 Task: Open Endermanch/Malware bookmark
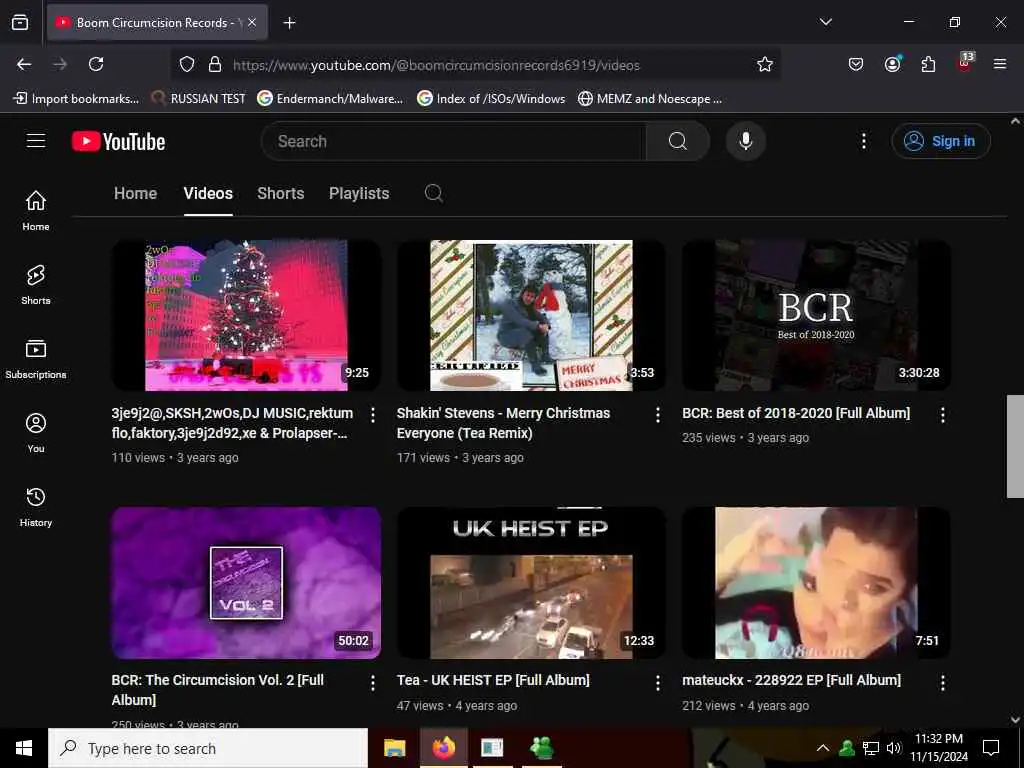click(x=330, y=99)
